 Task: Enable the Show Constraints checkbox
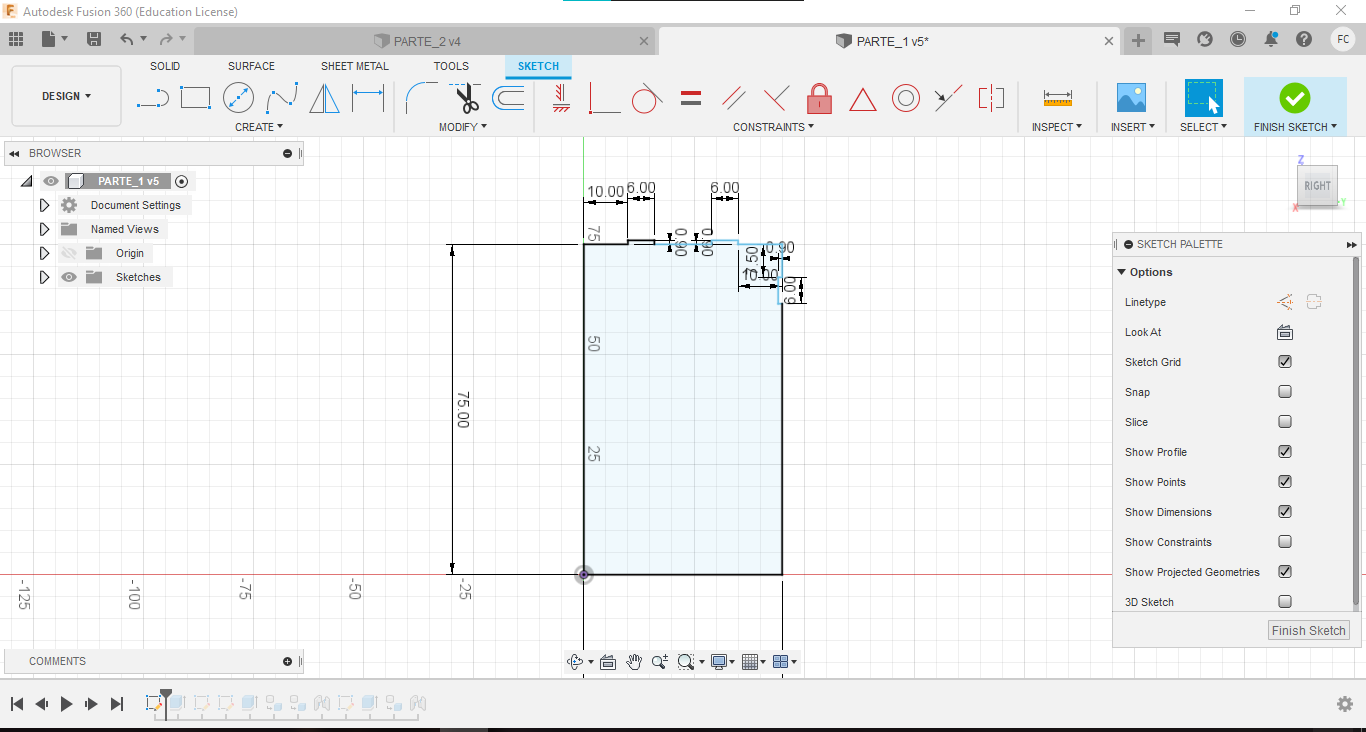point(1285,542)
